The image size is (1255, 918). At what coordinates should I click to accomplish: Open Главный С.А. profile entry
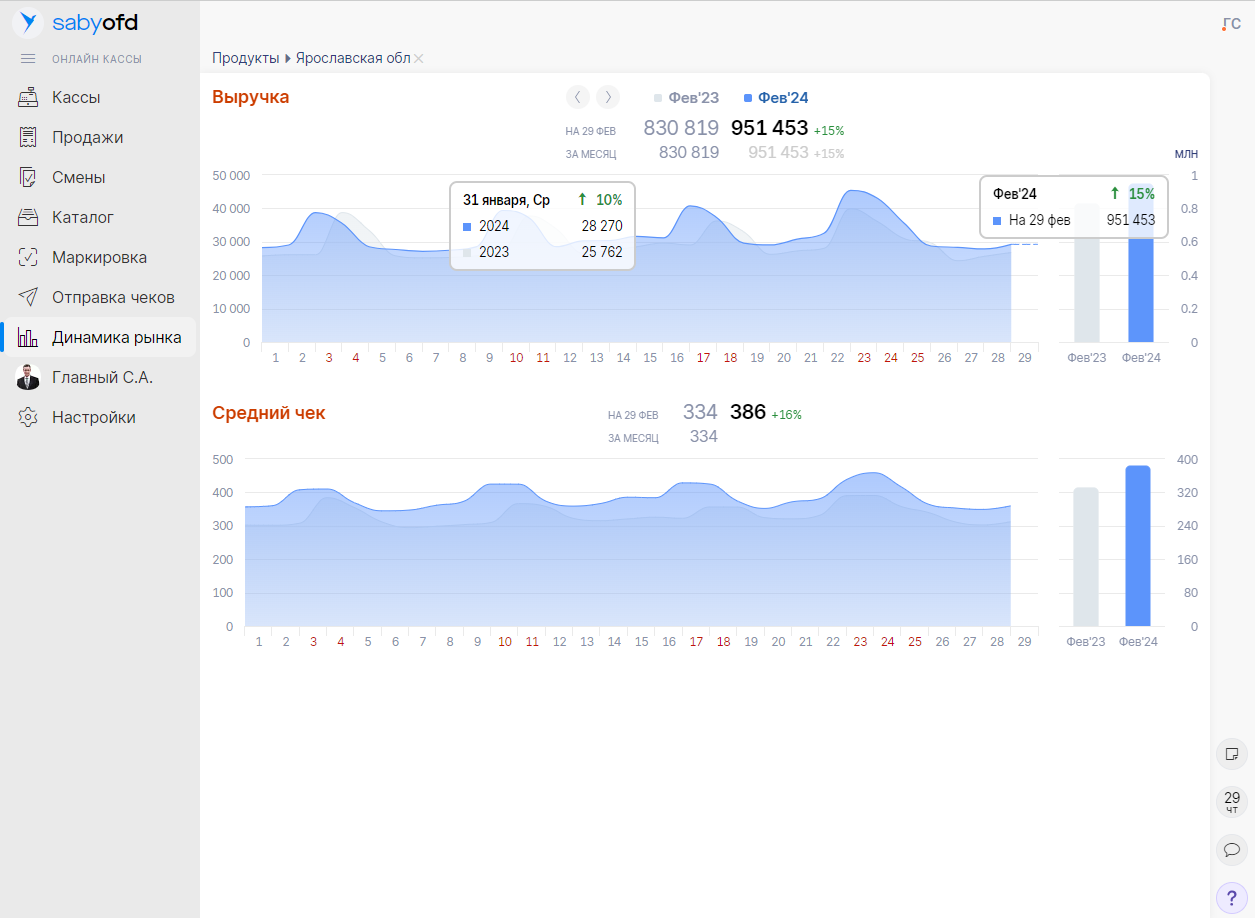(x=102, y=377)
